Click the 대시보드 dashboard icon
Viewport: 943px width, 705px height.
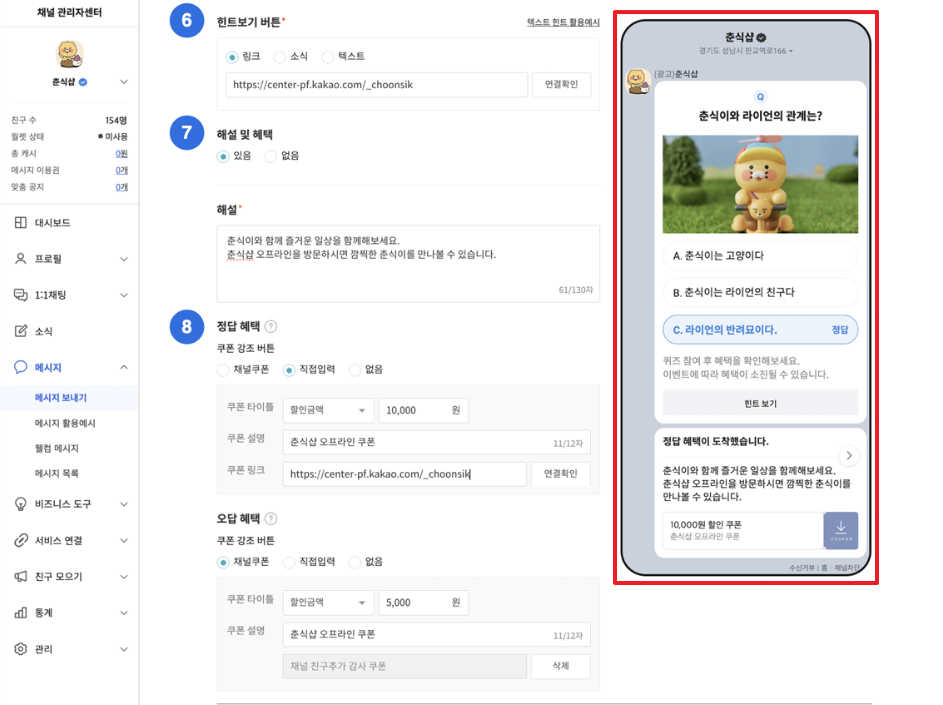coord(20,223)
